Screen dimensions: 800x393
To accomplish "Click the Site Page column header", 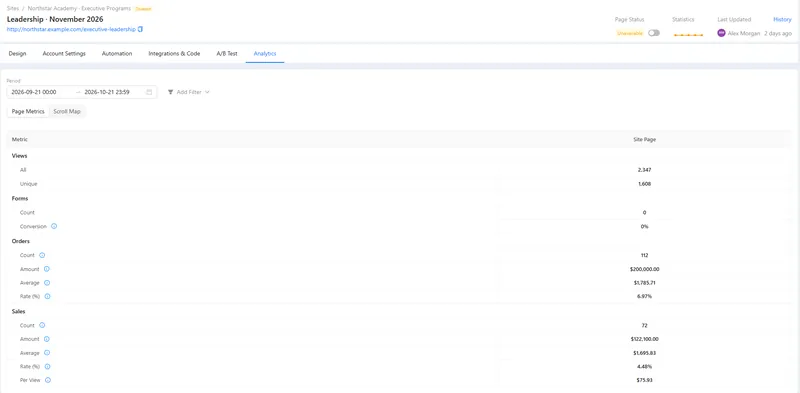I will click(644, 139).
